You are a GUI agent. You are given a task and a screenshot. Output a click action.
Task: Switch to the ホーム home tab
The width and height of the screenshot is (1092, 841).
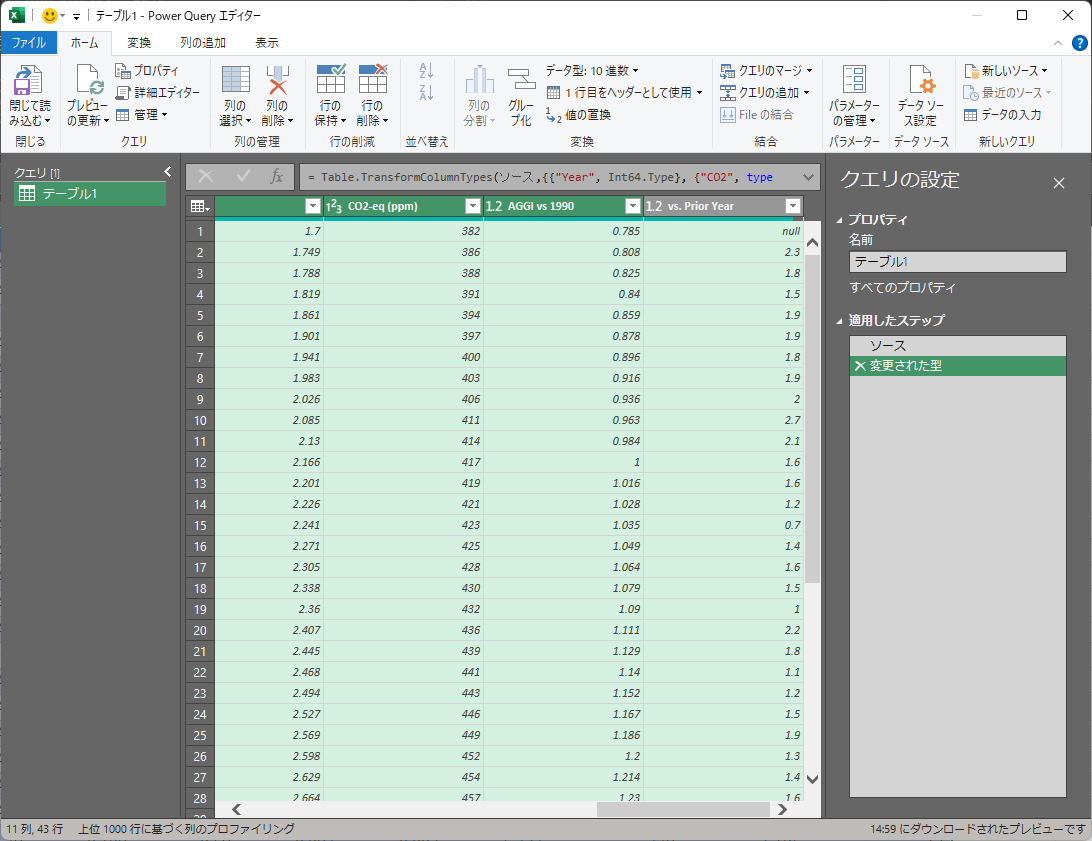click(x=84, y=42)
